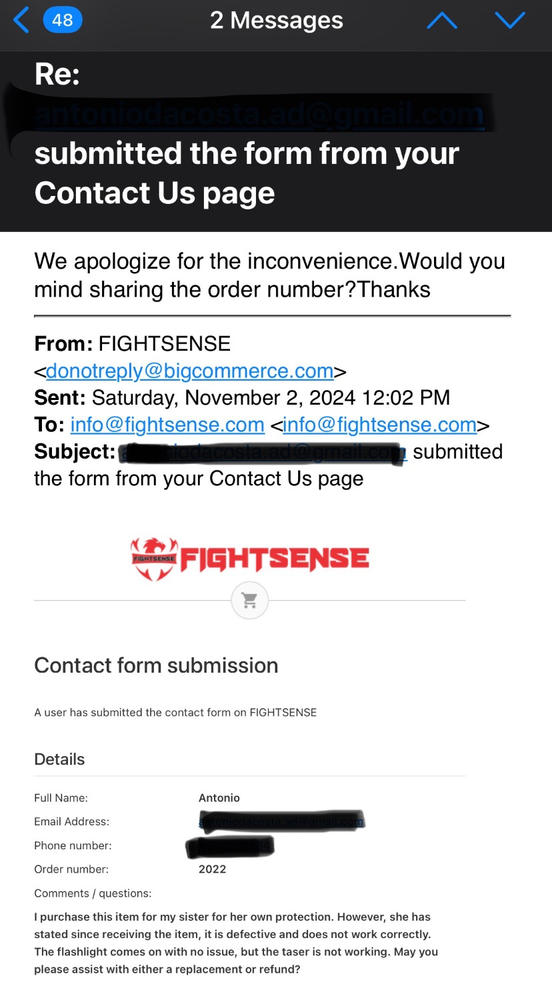Image resolution: width=552 pixels, height=1000 pixels.
Task: Tap the Full Name value Antonio
Action: click(x=219, y=797)
